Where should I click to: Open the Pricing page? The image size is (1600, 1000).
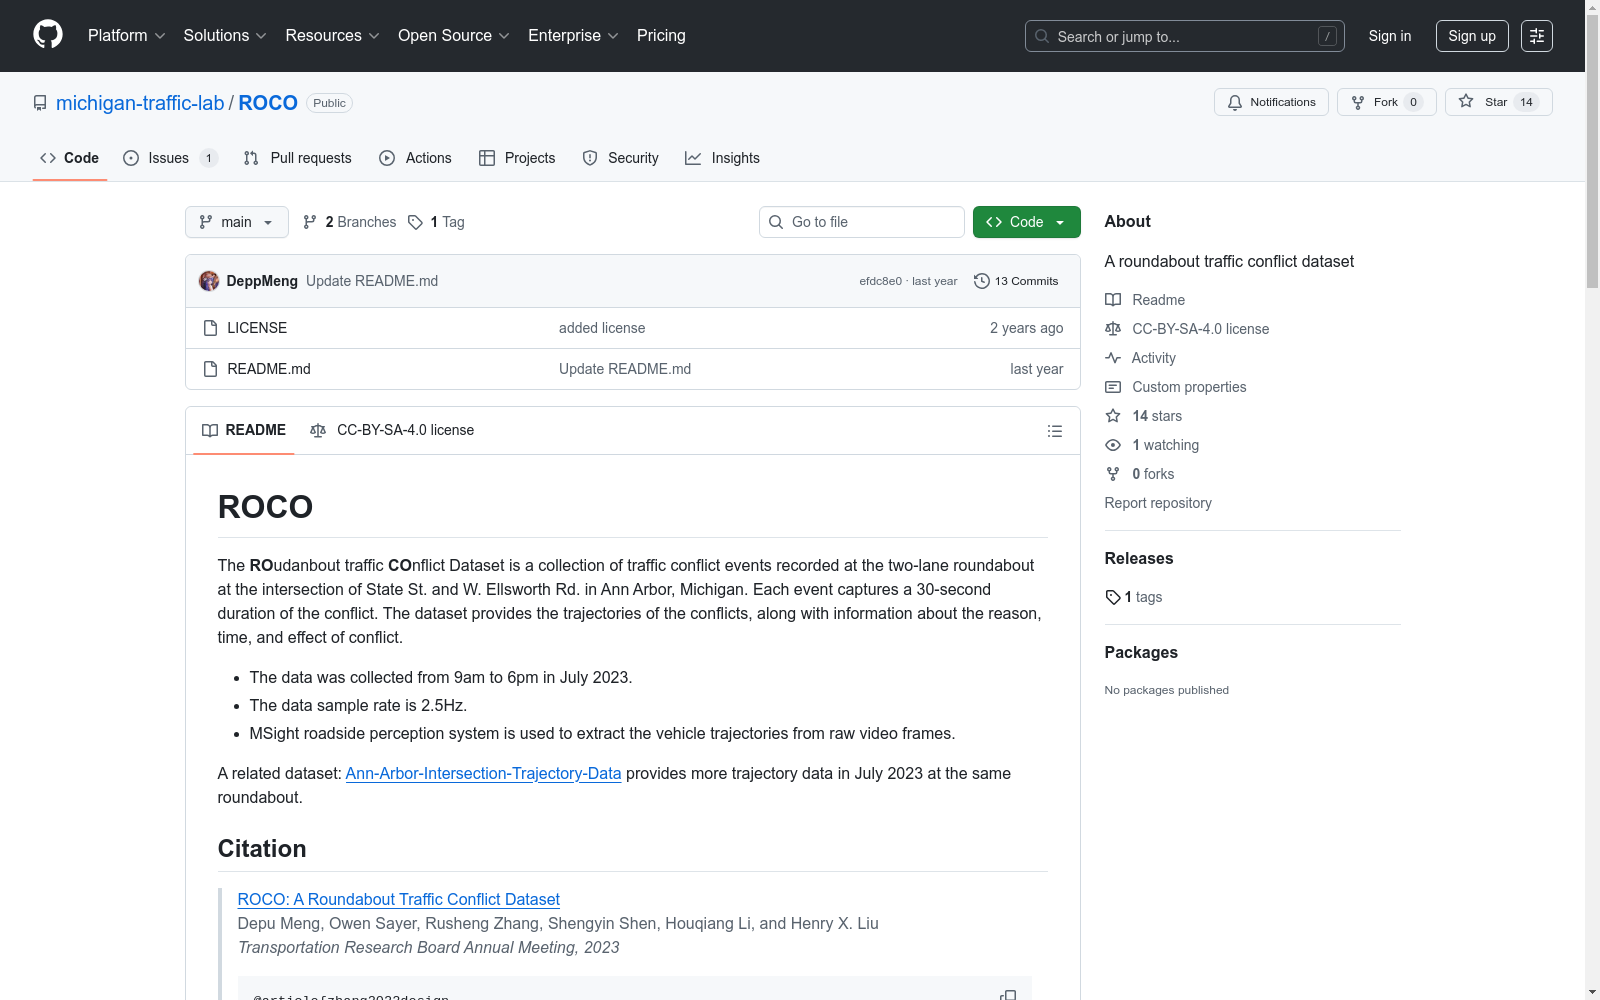click(x=661, y=36)
